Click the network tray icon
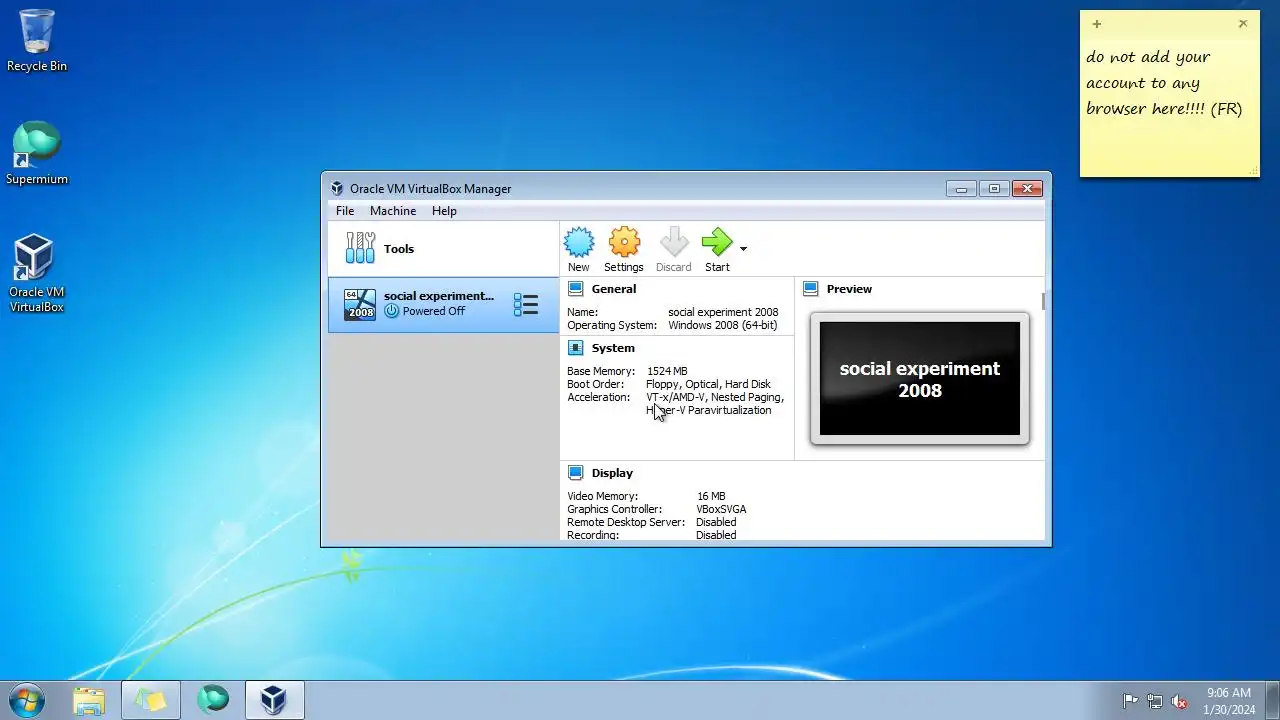This screenshot has height=720, width=1280. click(x=1155, y=701)
